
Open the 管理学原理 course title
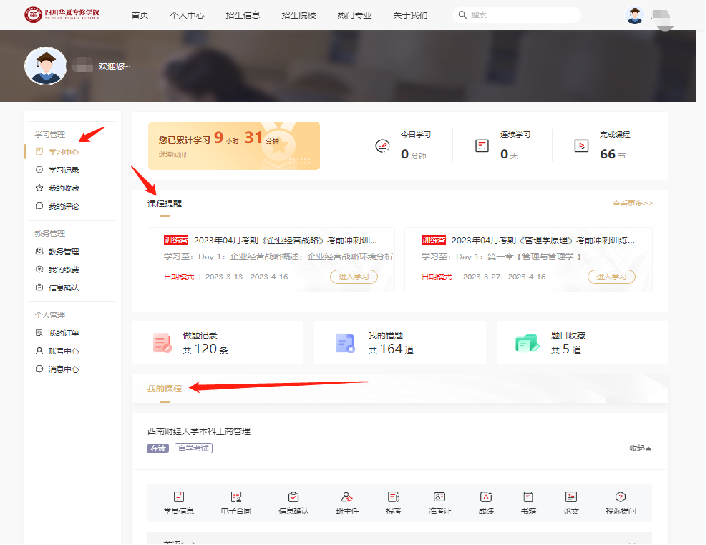543,240
